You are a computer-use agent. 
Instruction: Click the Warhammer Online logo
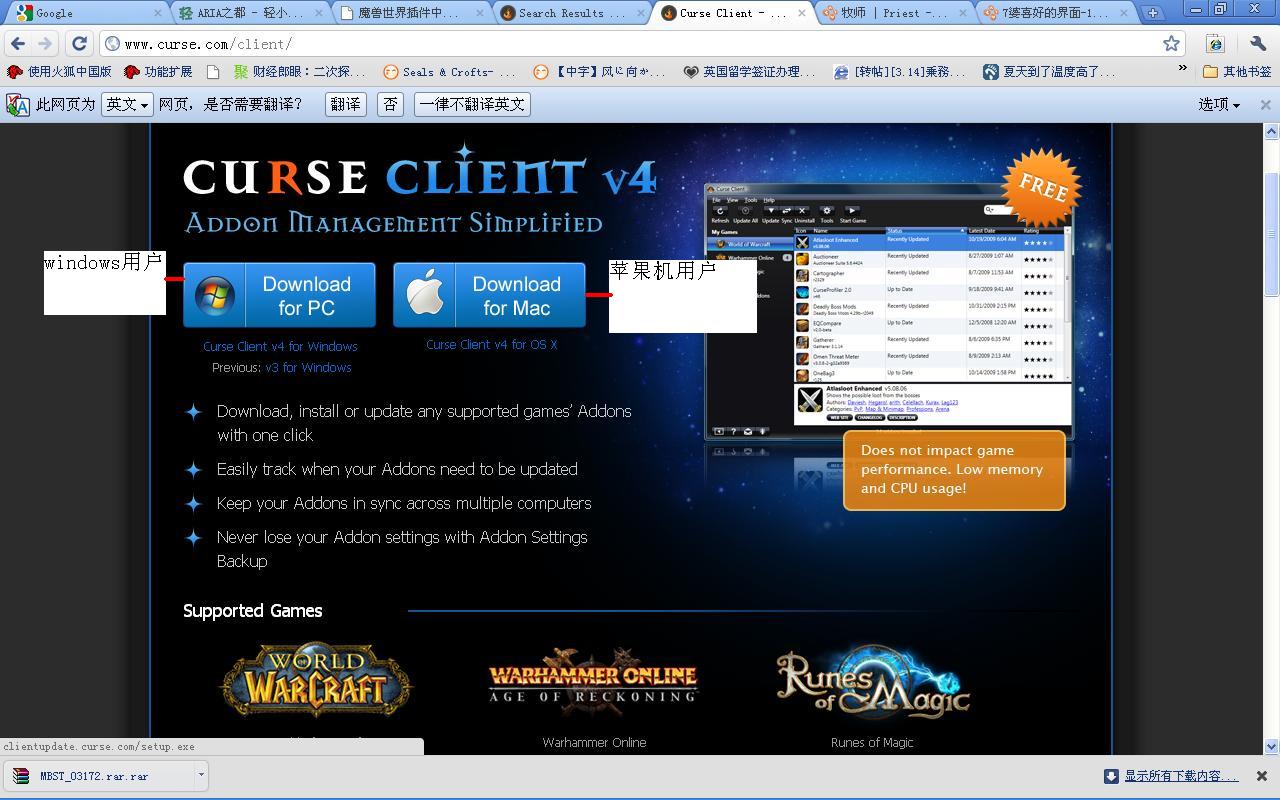click(x=594, y=682)
